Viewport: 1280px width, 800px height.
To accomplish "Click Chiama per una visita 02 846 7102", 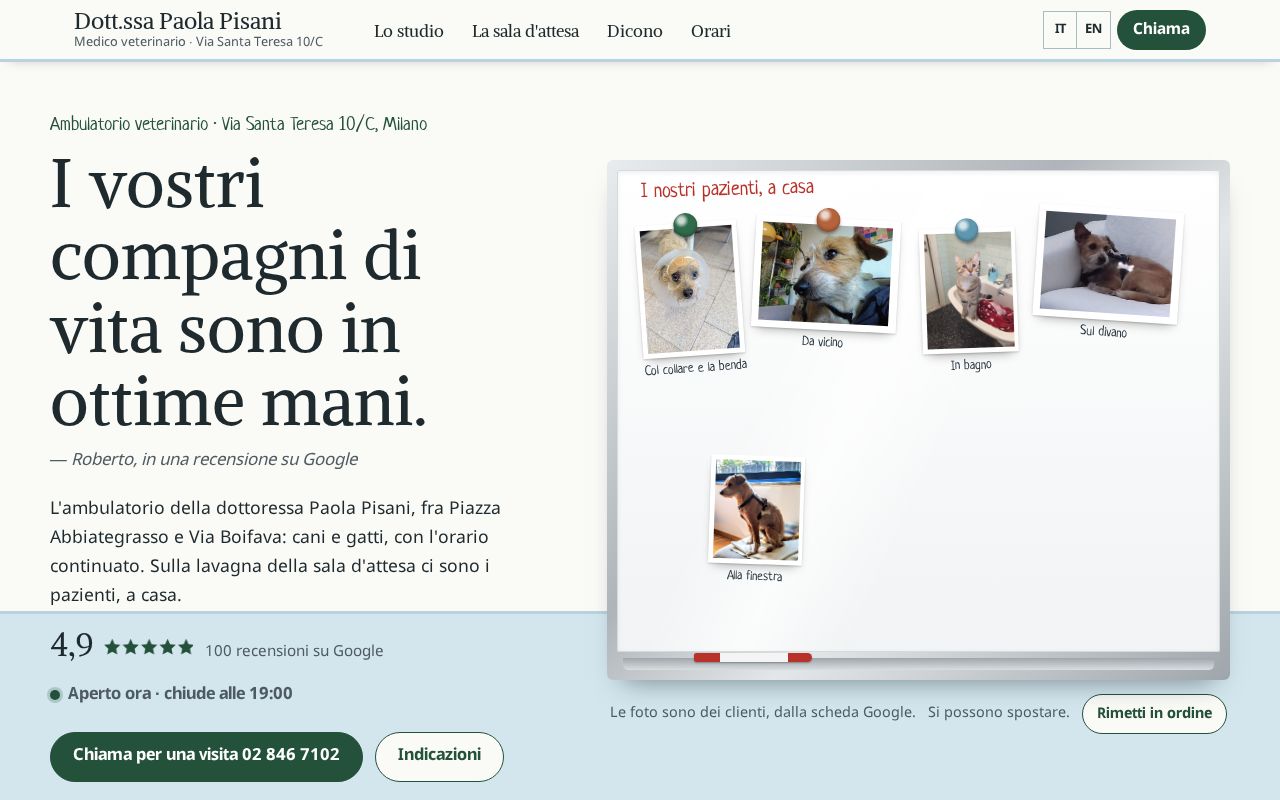I will pos(206,757).
